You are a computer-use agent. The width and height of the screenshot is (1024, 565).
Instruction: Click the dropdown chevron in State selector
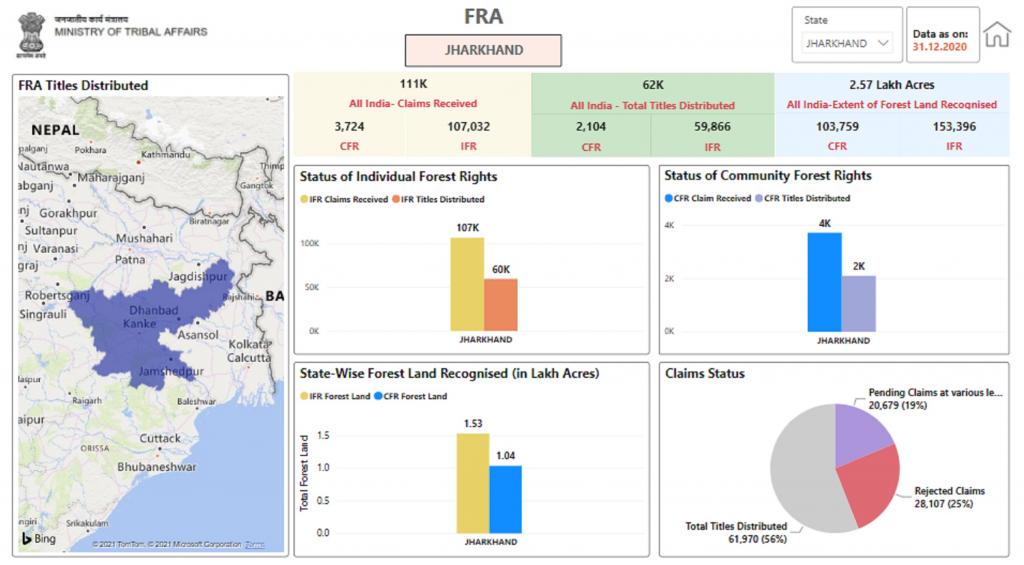point(882,44)
